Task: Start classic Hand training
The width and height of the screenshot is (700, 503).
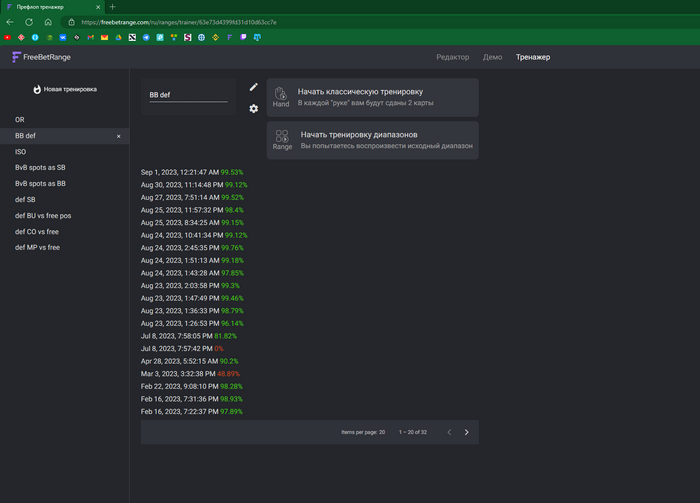Action: [373, 97]
